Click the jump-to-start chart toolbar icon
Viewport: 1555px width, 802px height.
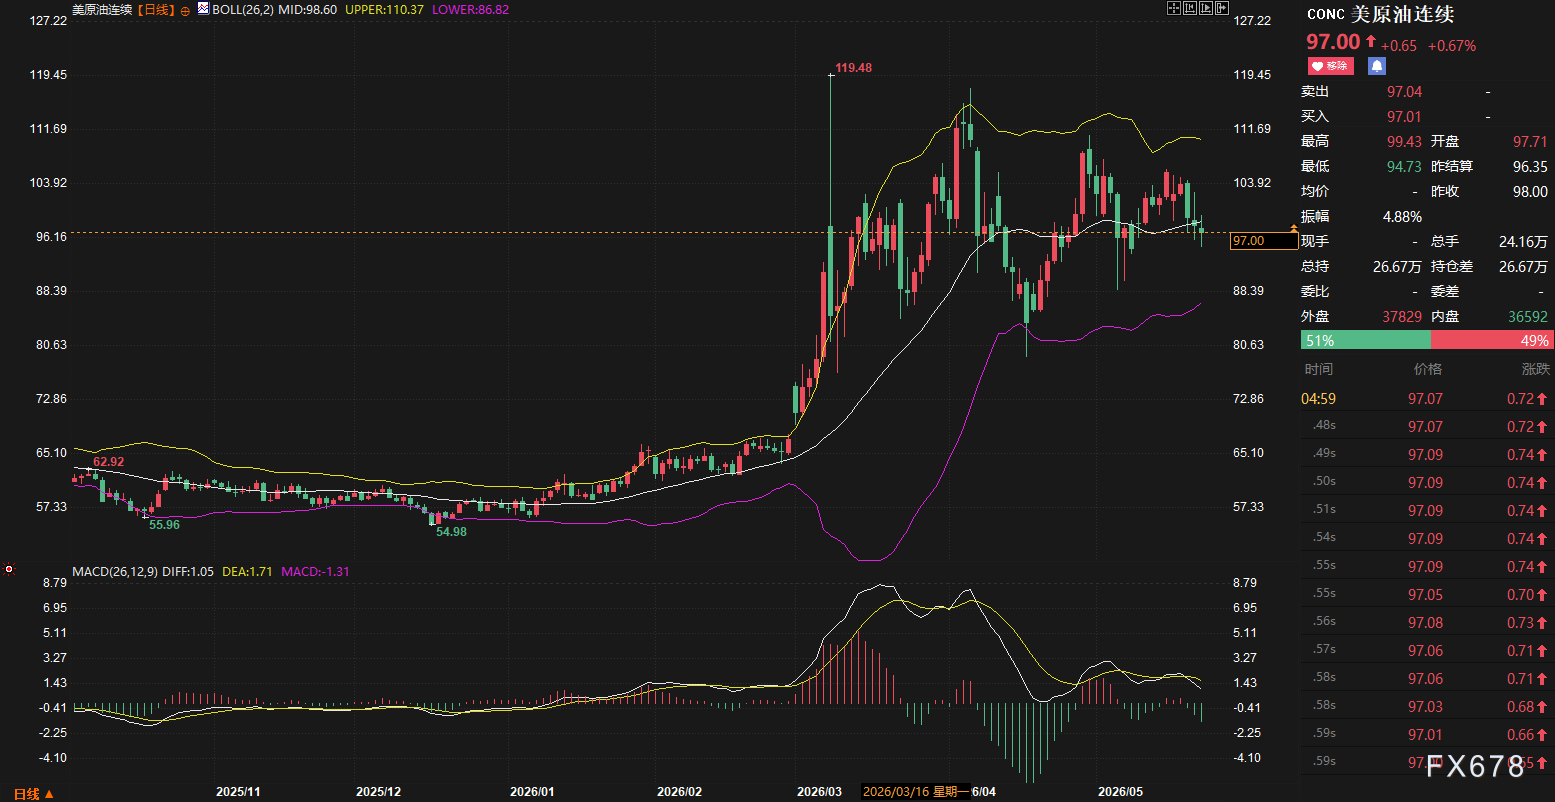(x=1190, y=8)
